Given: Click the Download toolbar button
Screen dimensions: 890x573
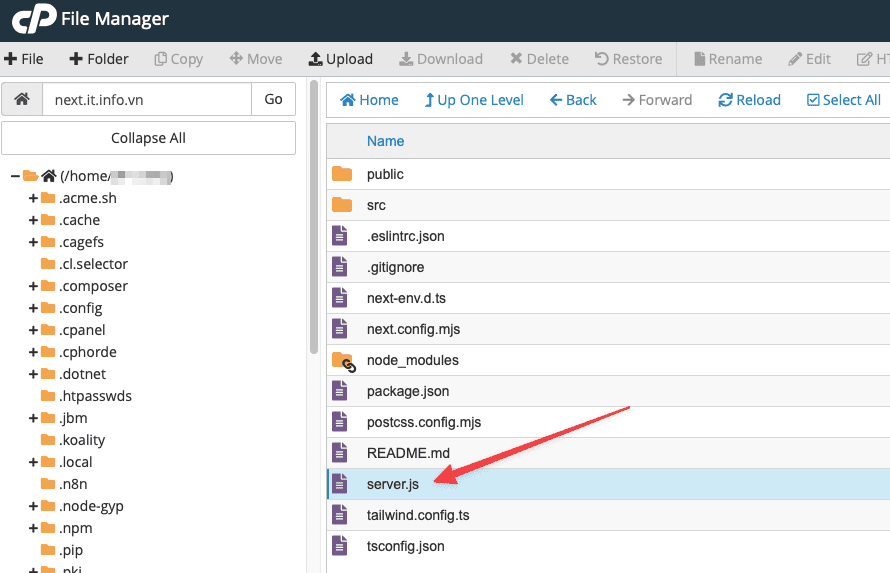Looking at the screenshot, I should 441,59.
